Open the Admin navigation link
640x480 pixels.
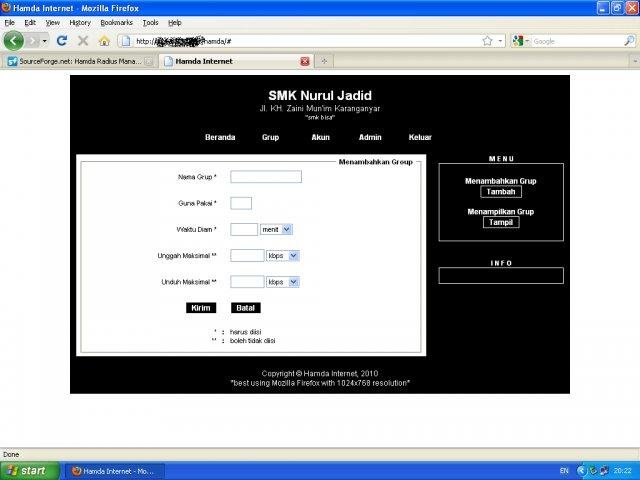[370, 137]
